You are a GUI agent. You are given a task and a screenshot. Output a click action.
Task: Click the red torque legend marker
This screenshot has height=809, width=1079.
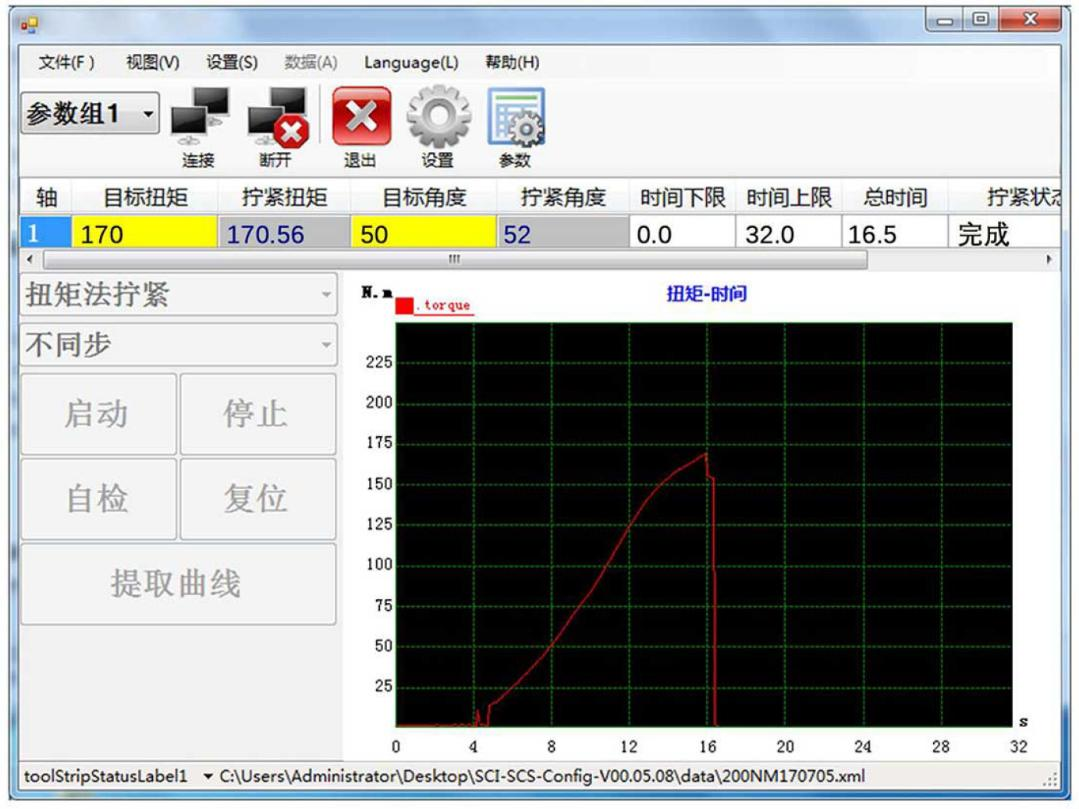405,305
